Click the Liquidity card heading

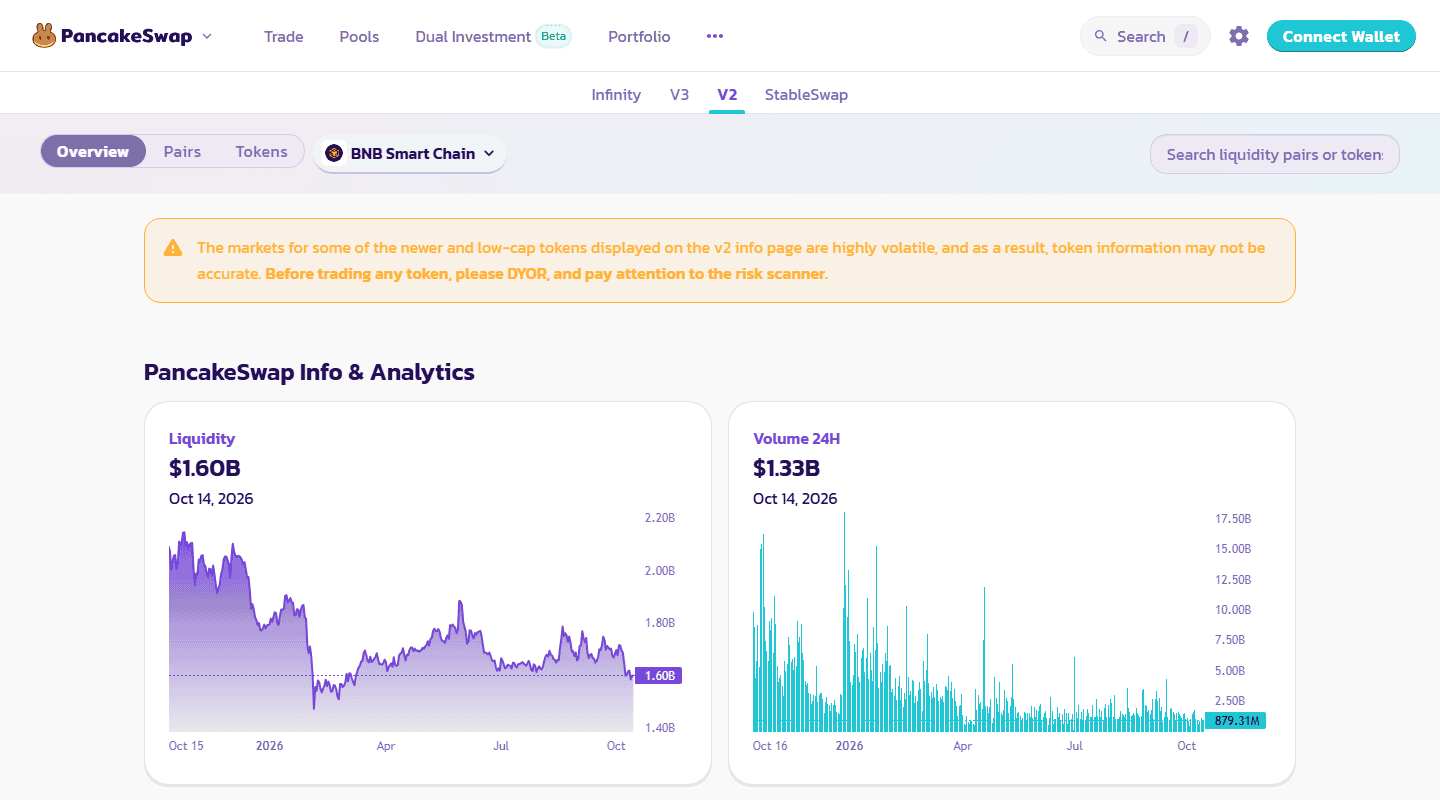[x=202, y=438]
